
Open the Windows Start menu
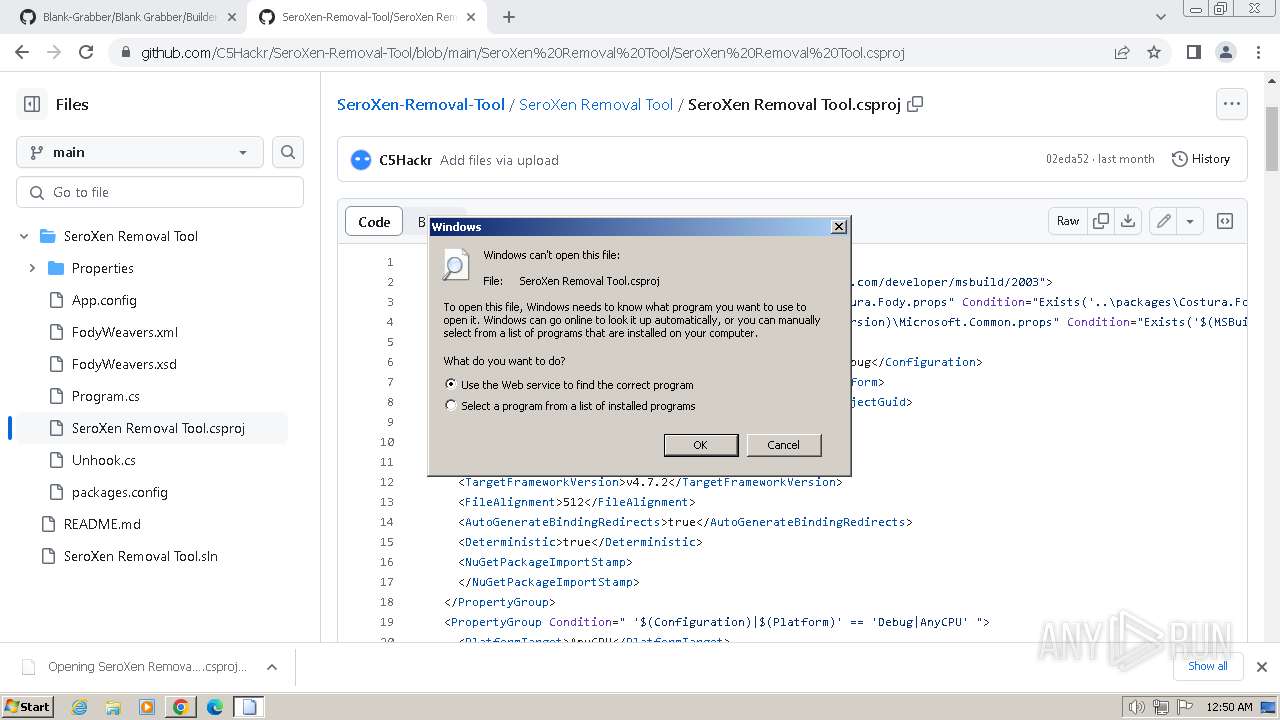[x=27, y=707]
